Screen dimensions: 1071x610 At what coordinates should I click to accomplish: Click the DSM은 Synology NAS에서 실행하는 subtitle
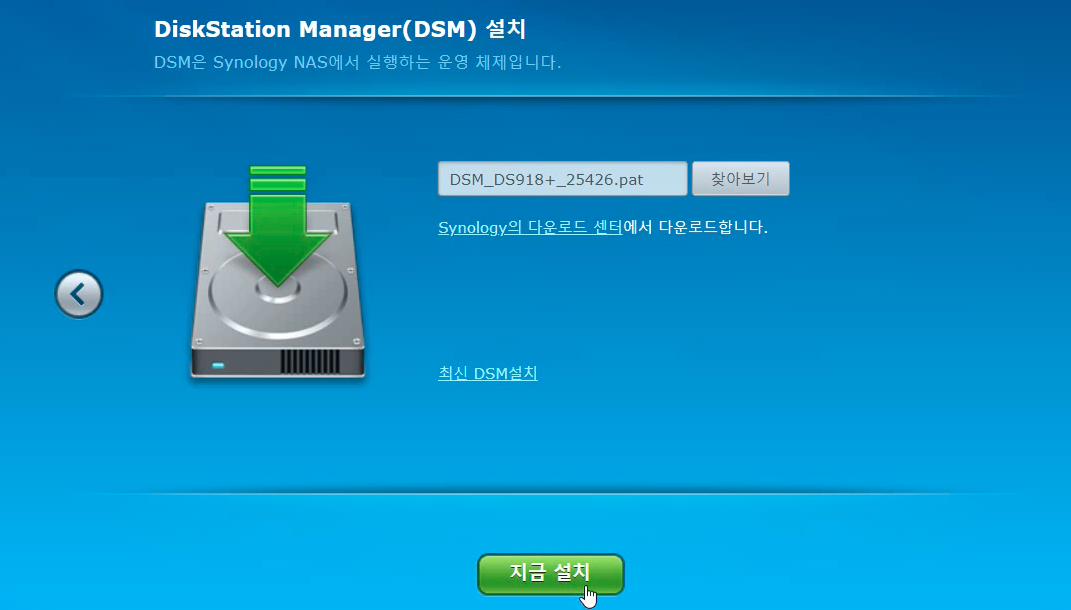click(357, 62)
